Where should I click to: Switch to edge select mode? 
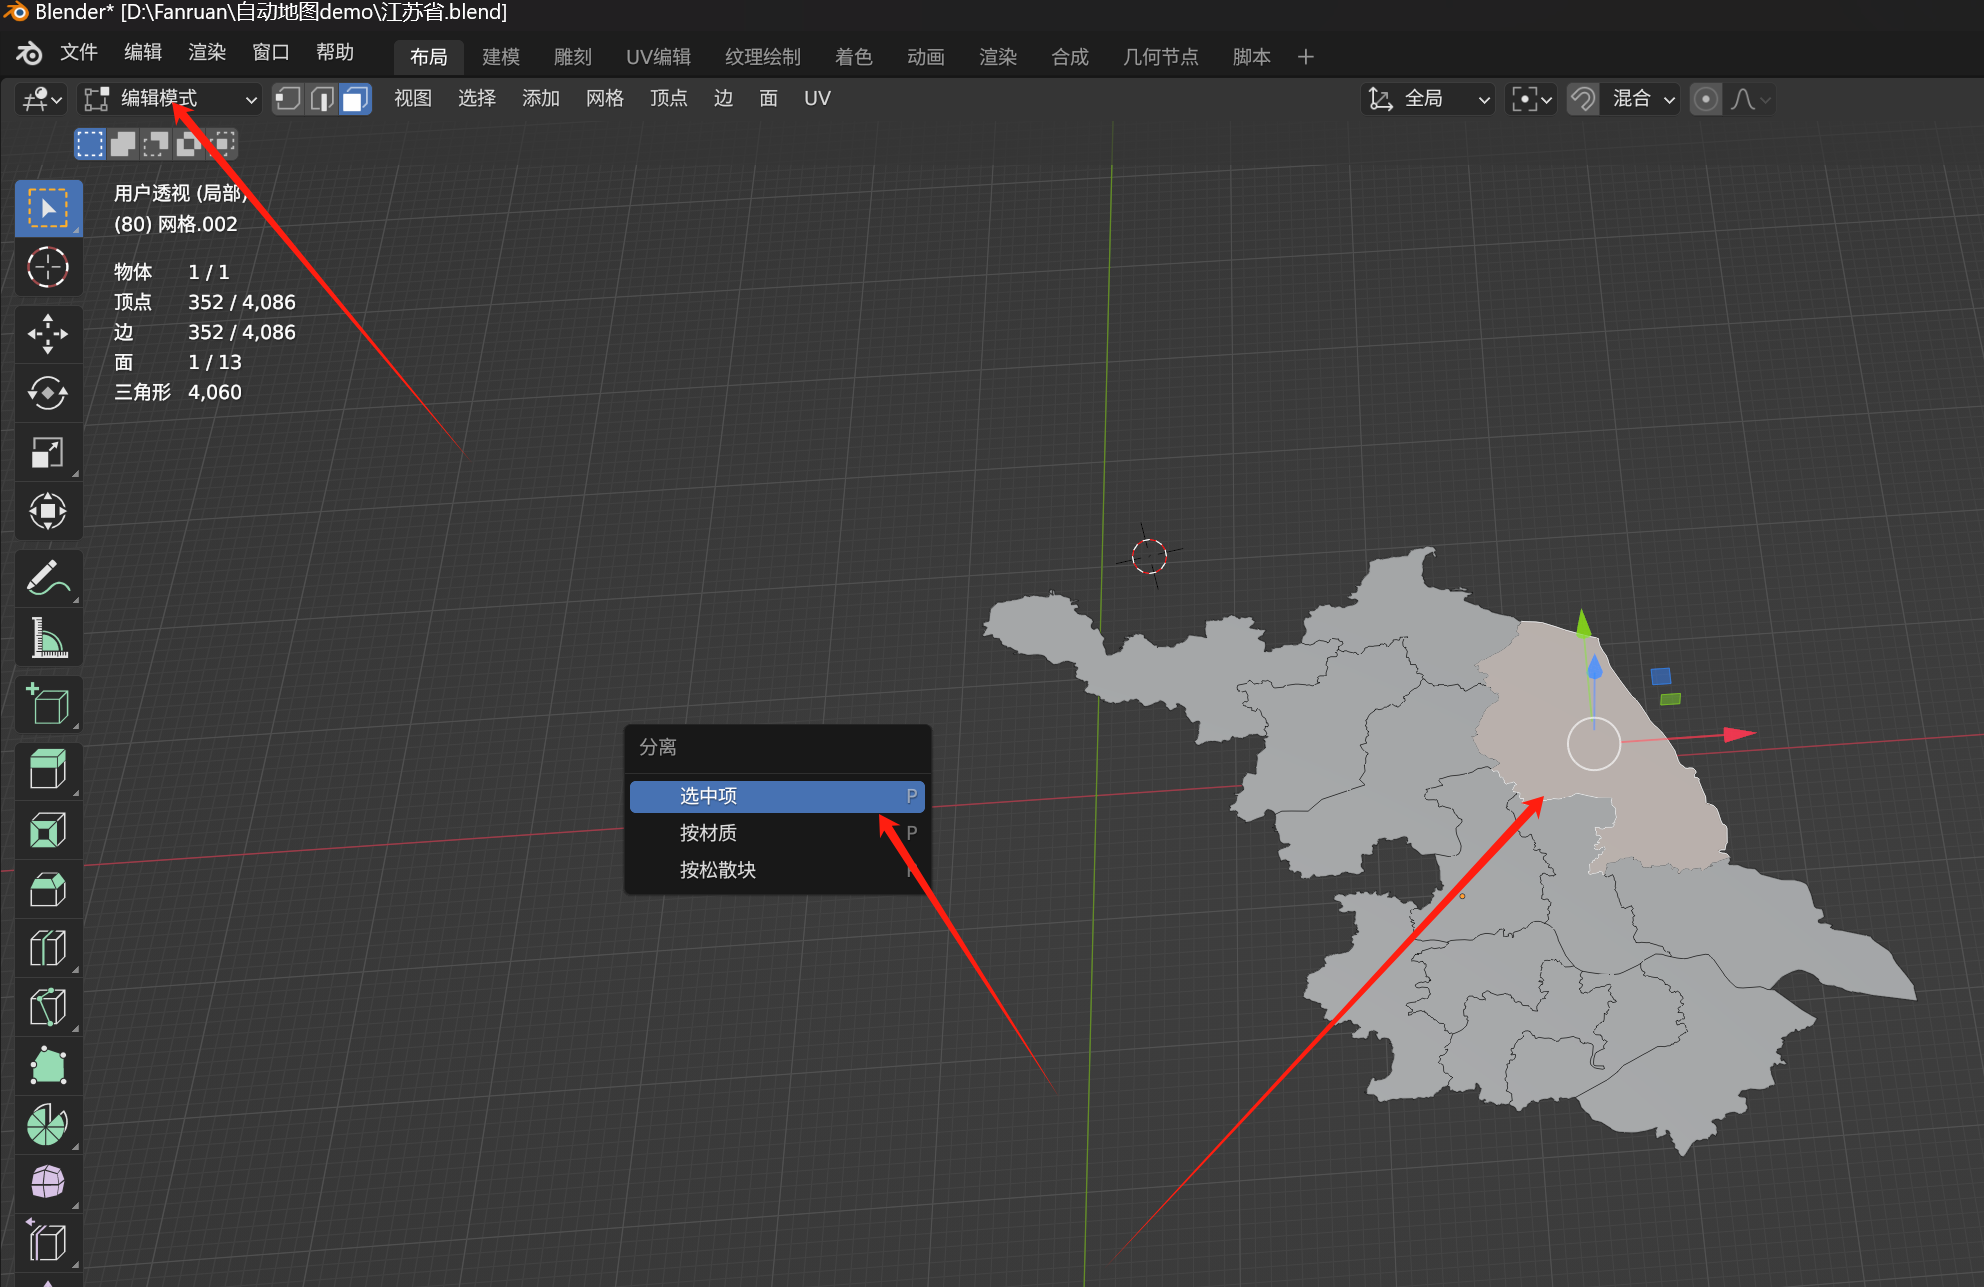(x=322, y=99)
